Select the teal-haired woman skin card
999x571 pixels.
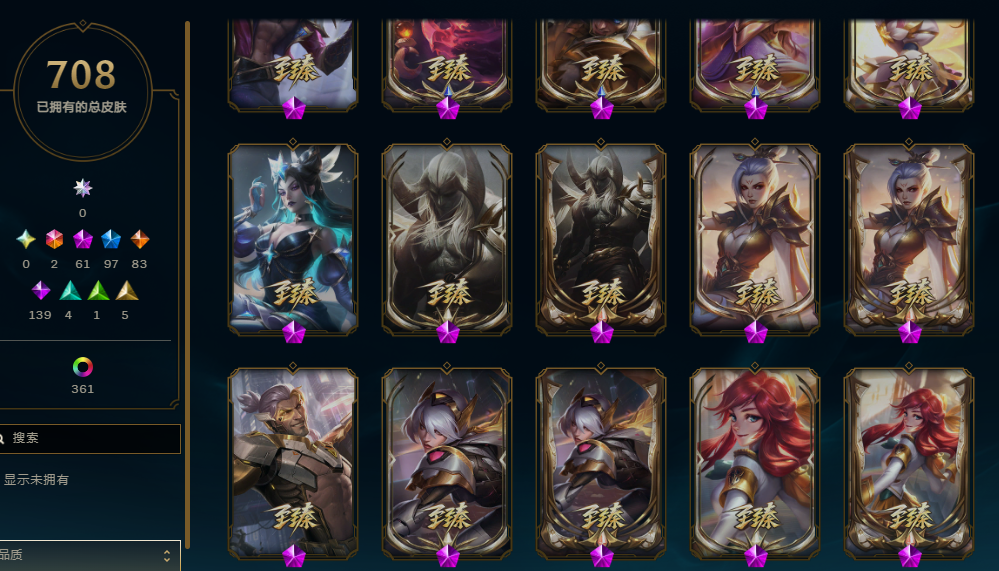point(293,238)
